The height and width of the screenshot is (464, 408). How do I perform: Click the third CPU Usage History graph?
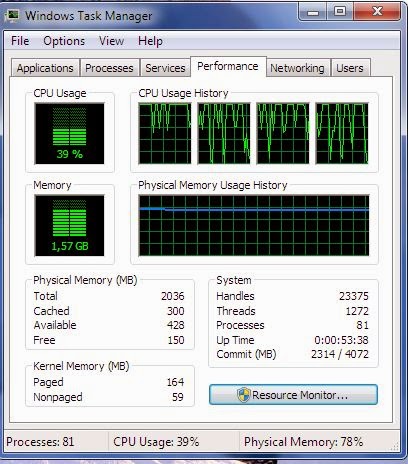pyautogui.click(x=283, y=133)
